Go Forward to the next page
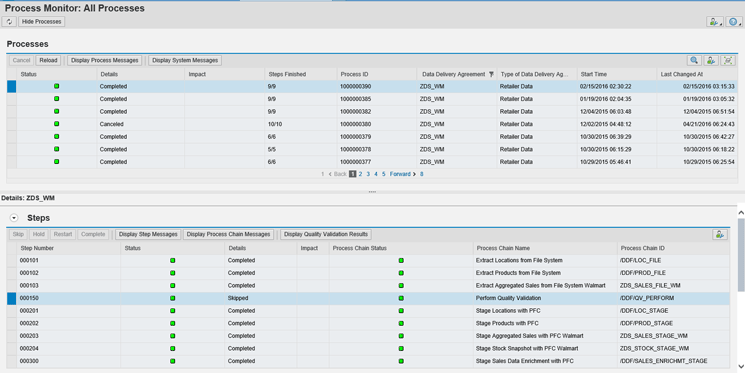 tap(402, 174)
